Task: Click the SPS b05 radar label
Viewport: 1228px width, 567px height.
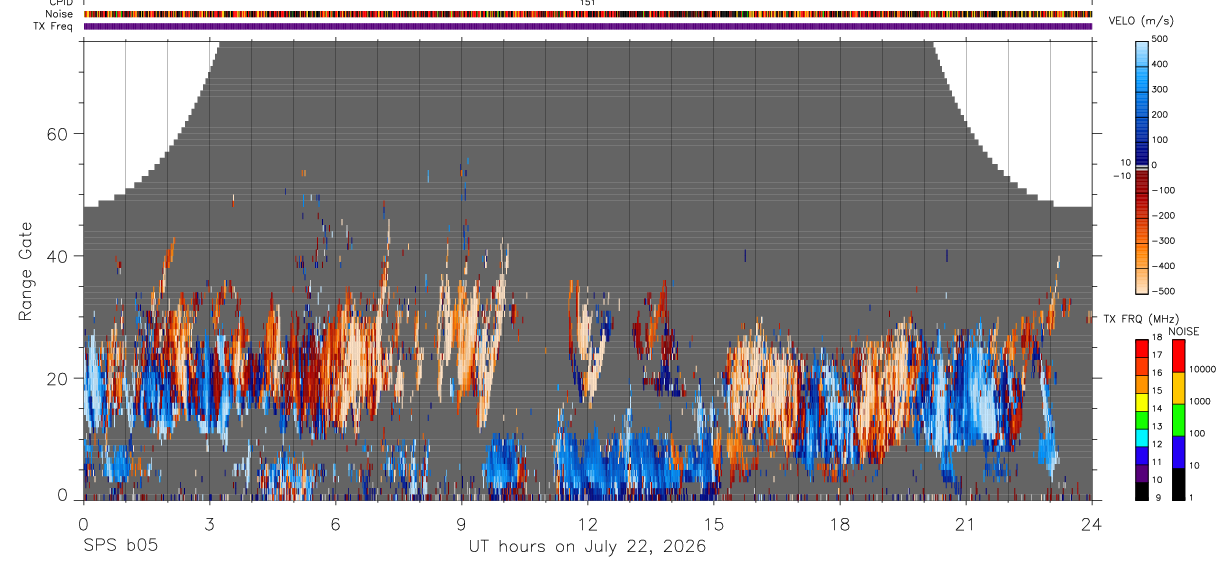Action: coord(118,547)
